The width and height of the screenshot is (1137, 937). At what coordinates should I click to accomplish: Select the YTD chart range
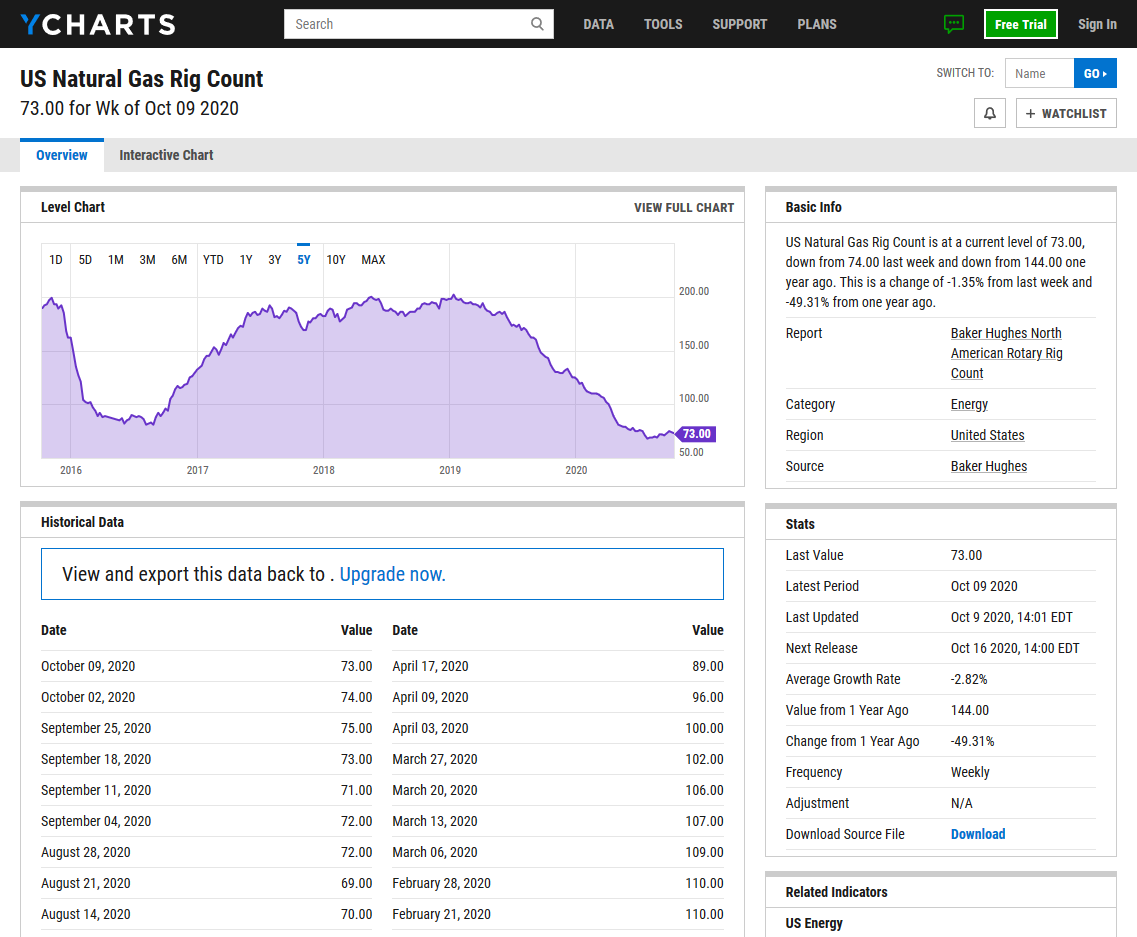(213, 260)
